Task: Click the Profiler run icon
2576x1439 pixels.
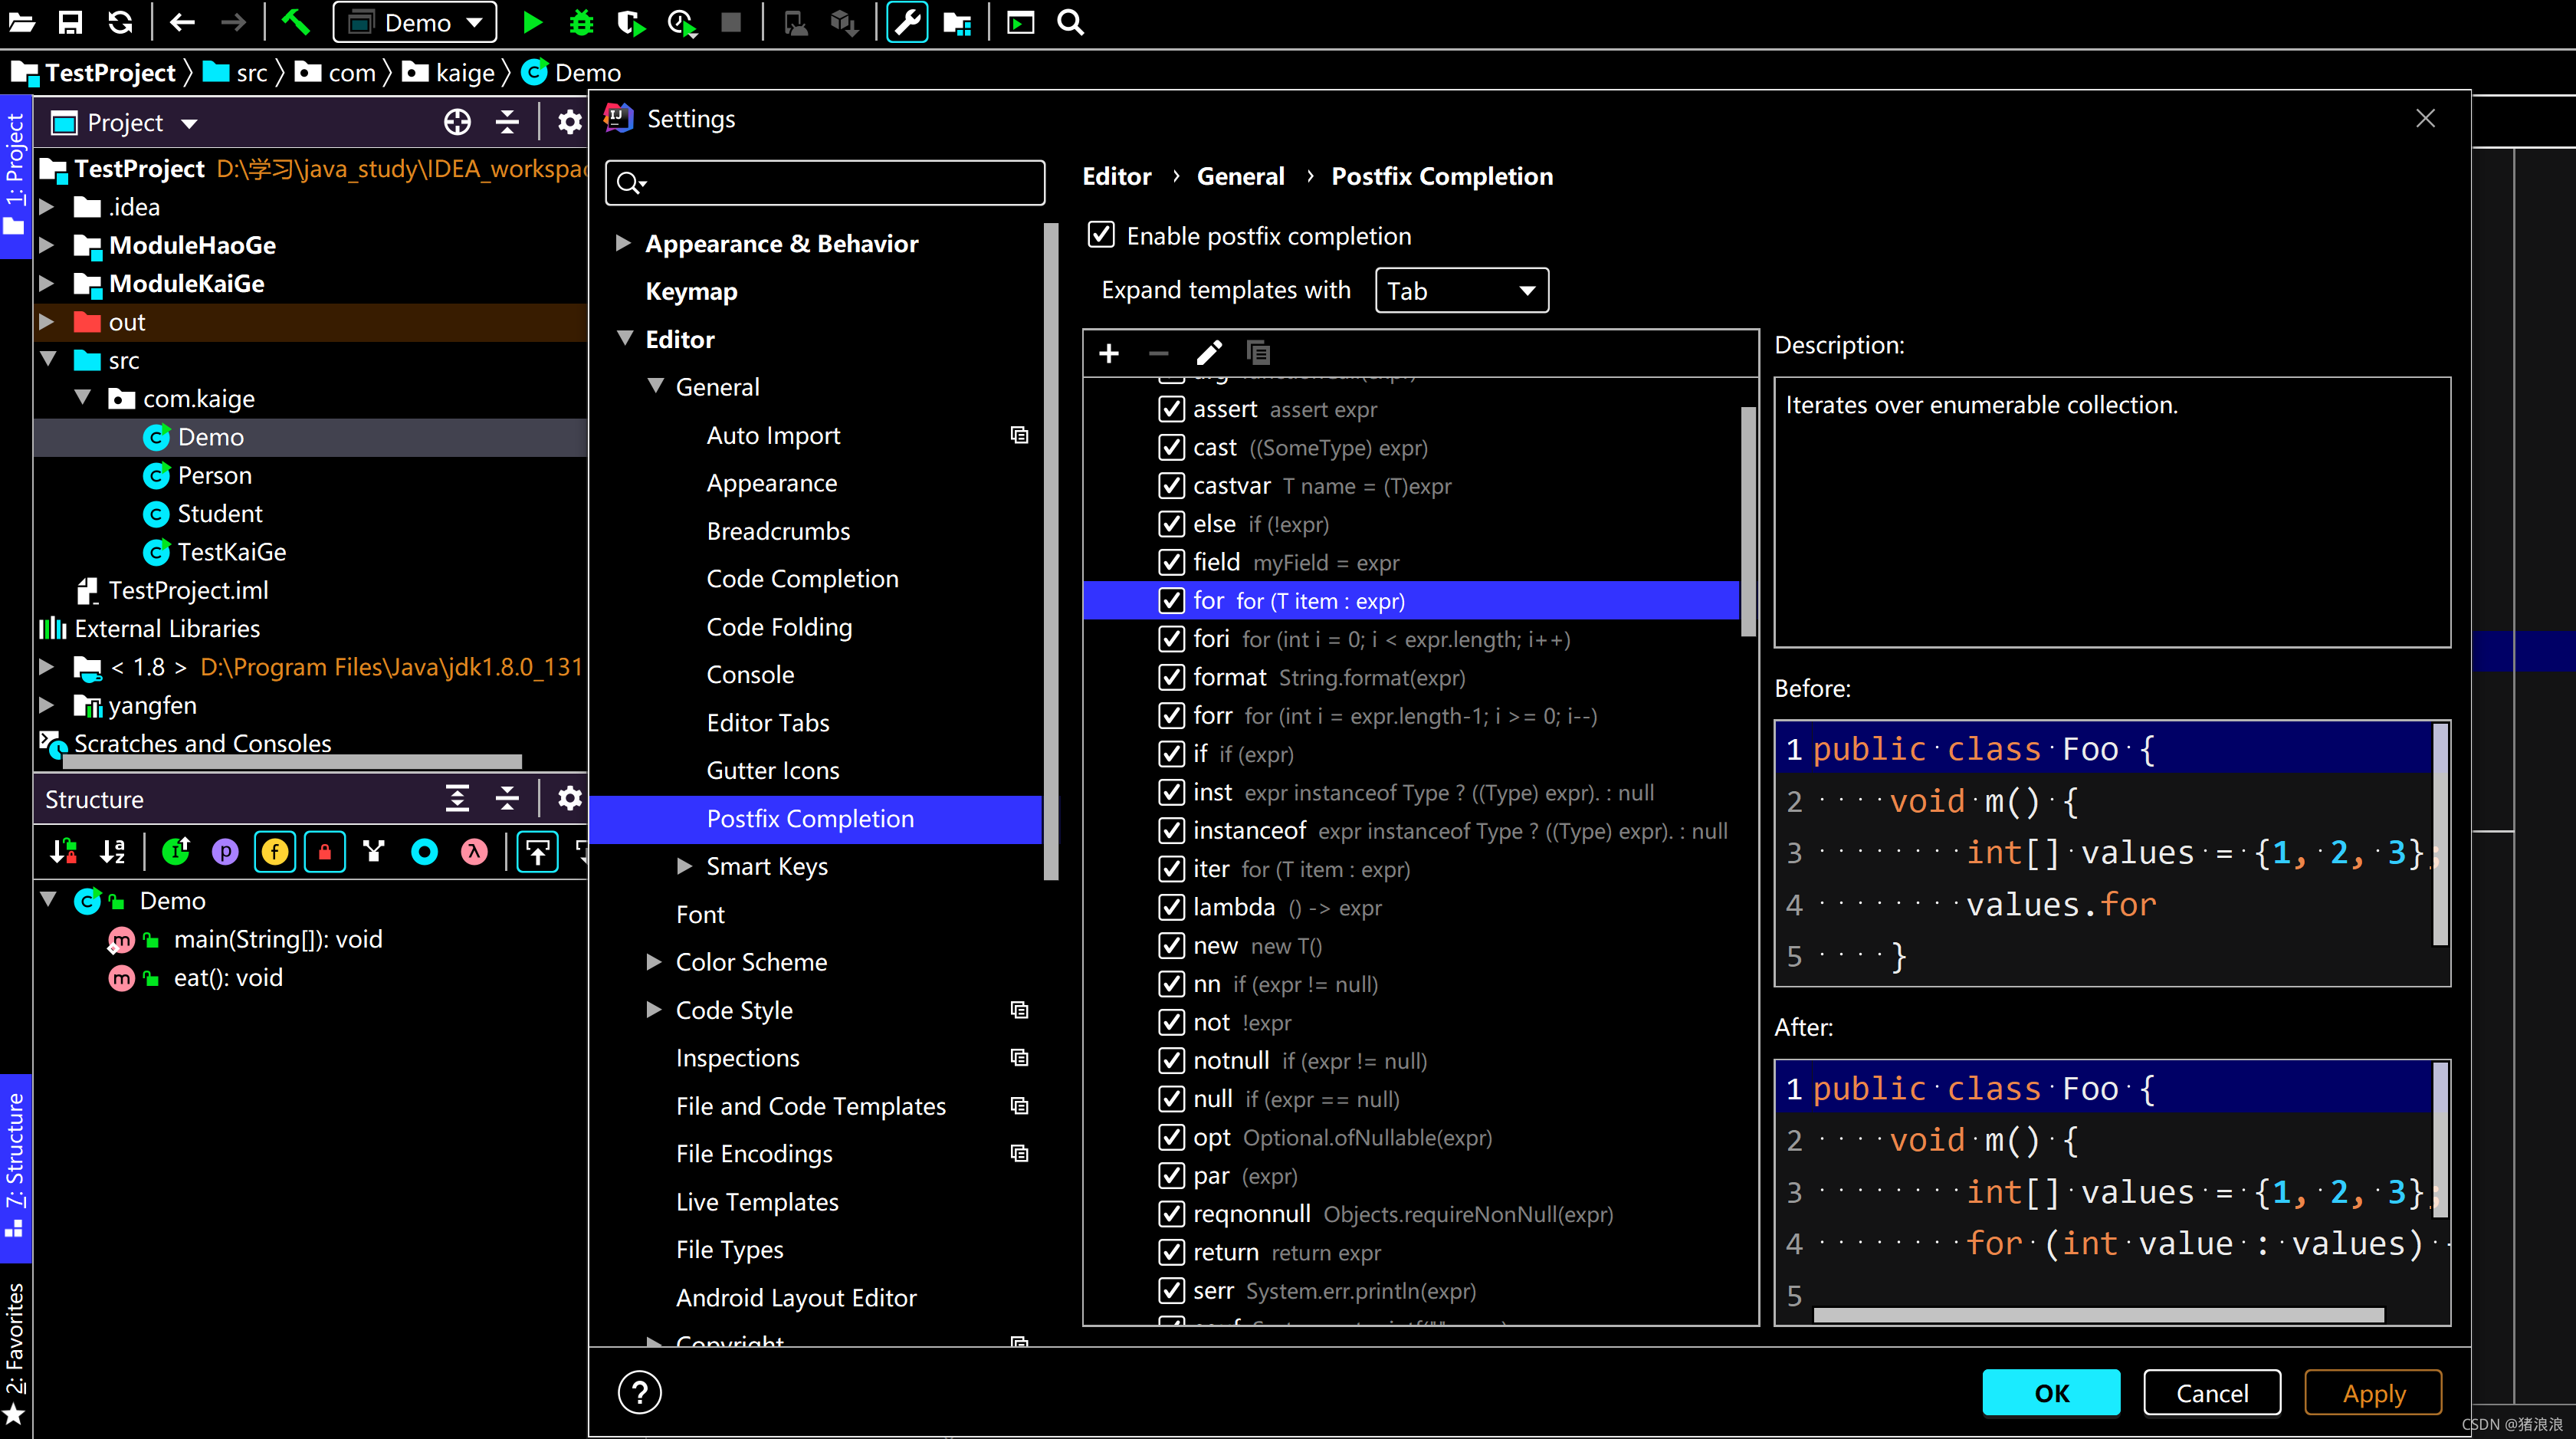Action: (682, 22)
